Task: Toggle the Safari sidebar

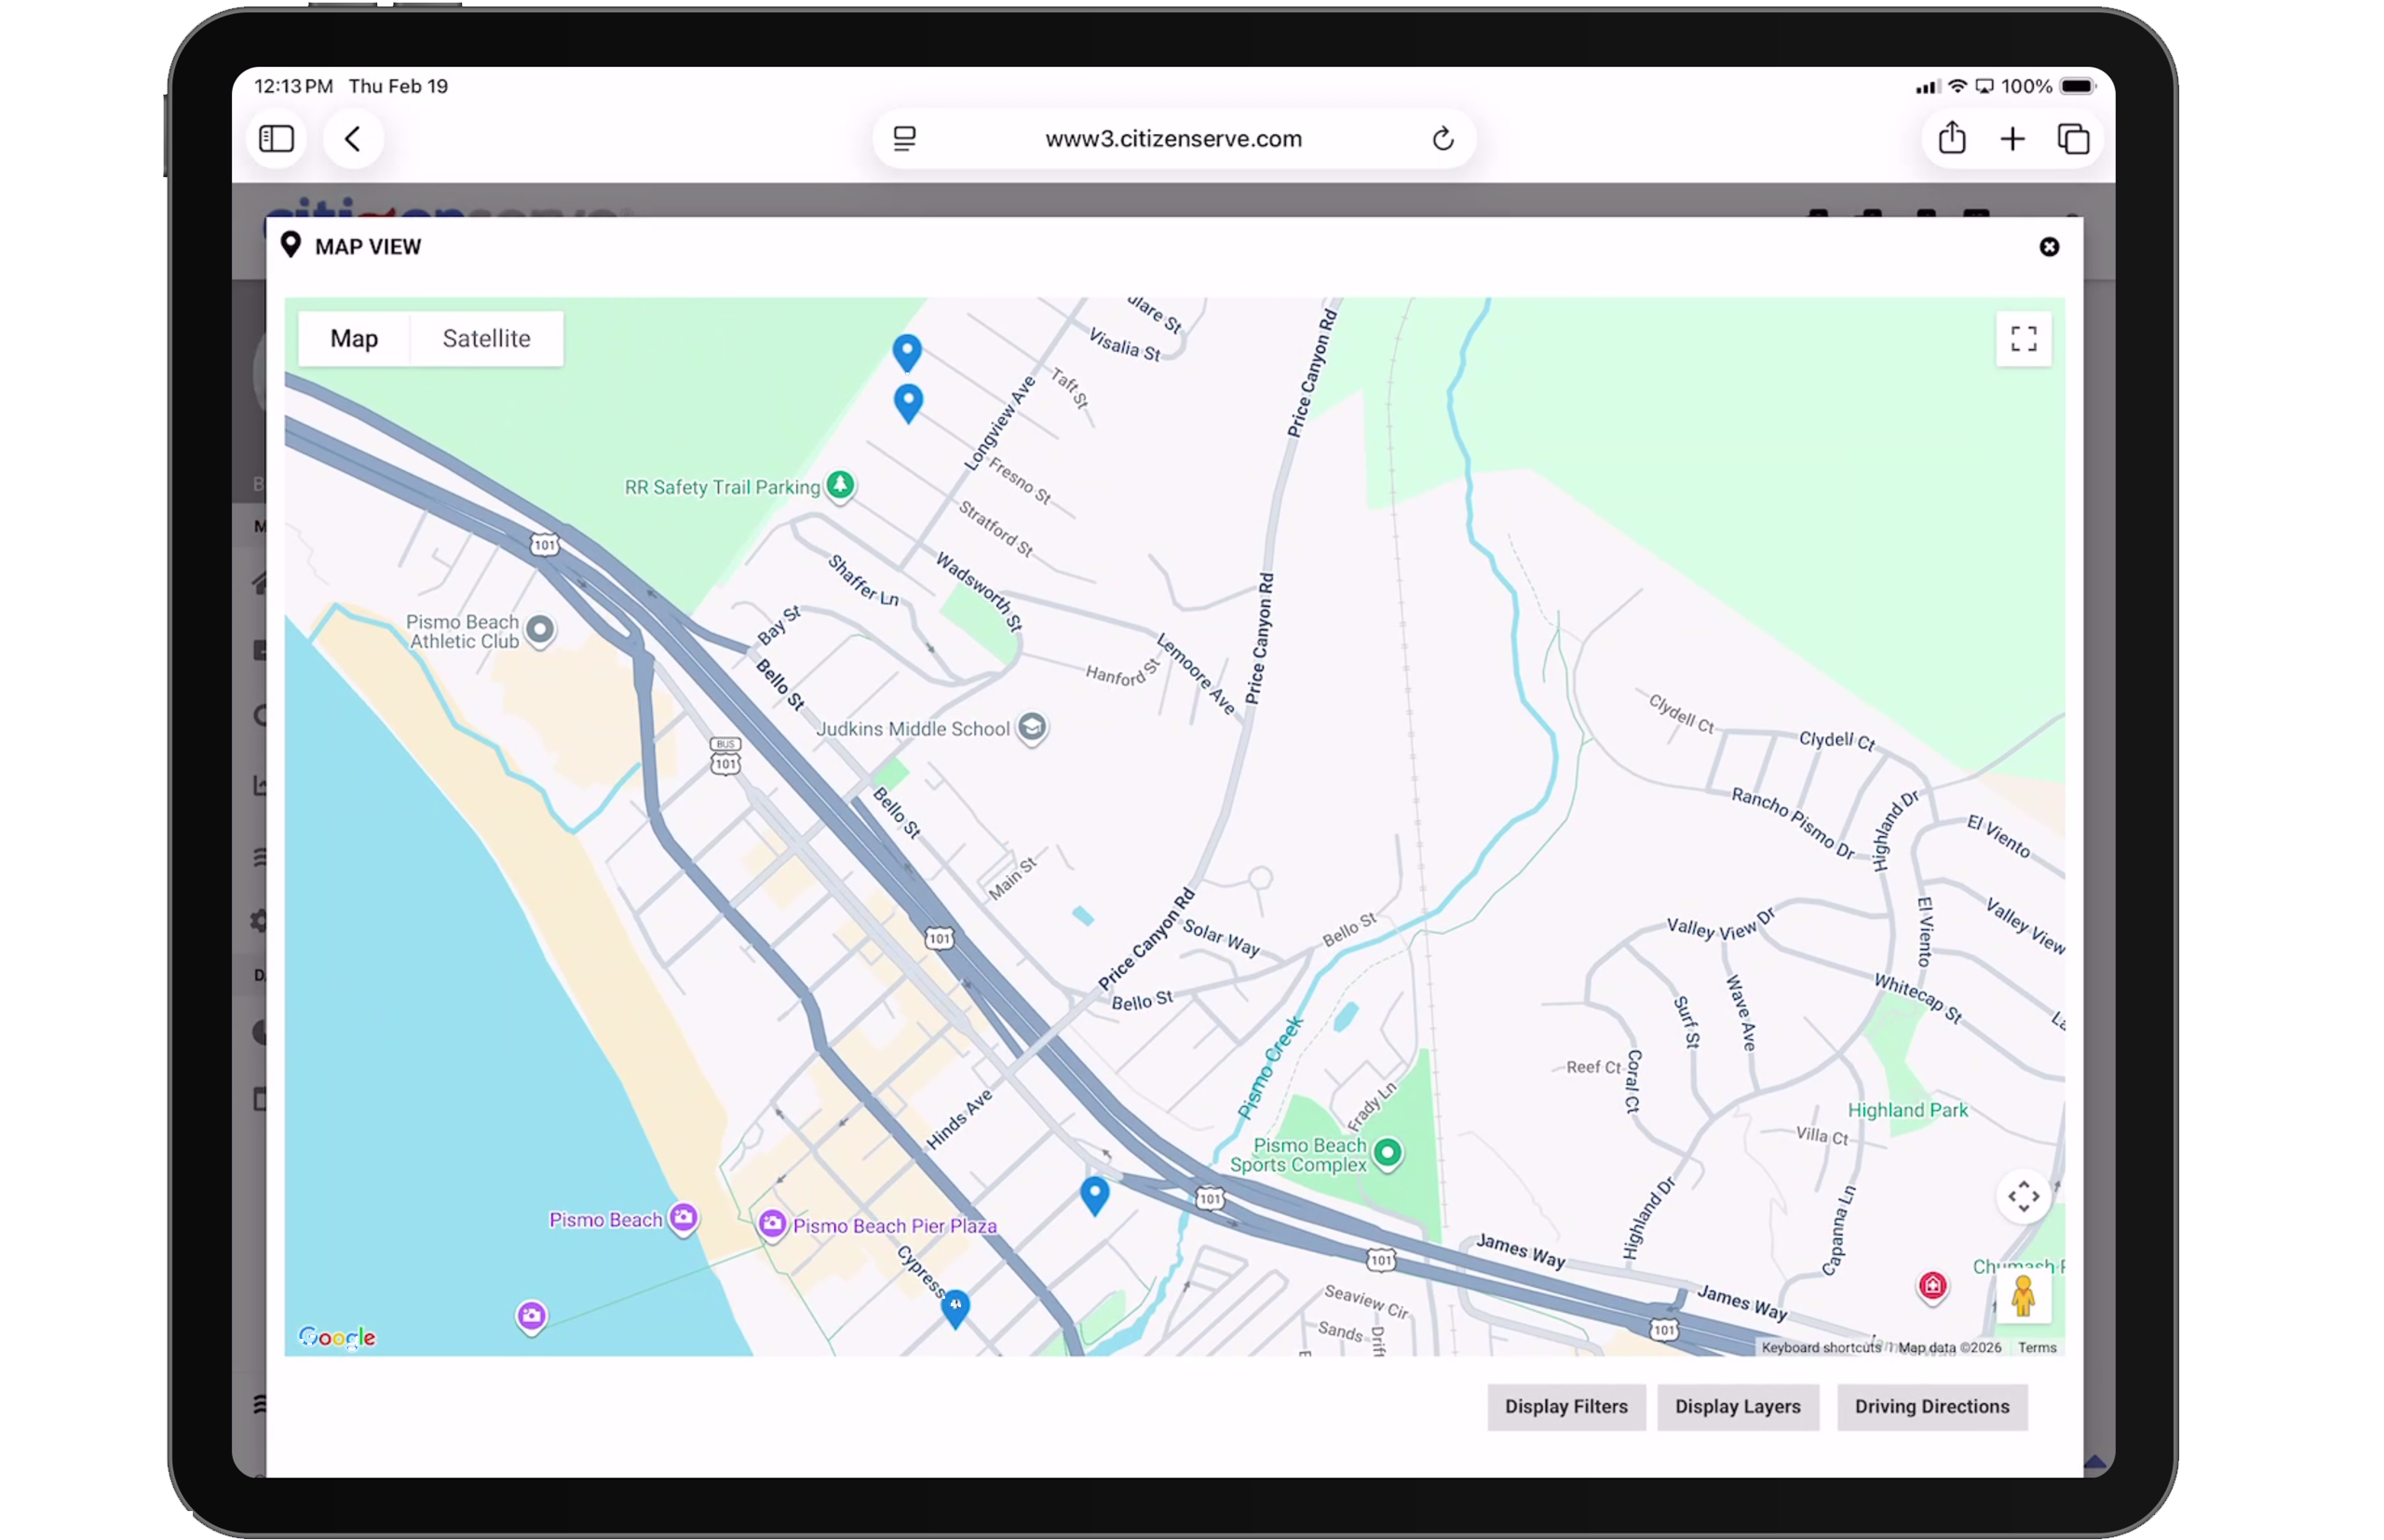Action: point(276,138)
